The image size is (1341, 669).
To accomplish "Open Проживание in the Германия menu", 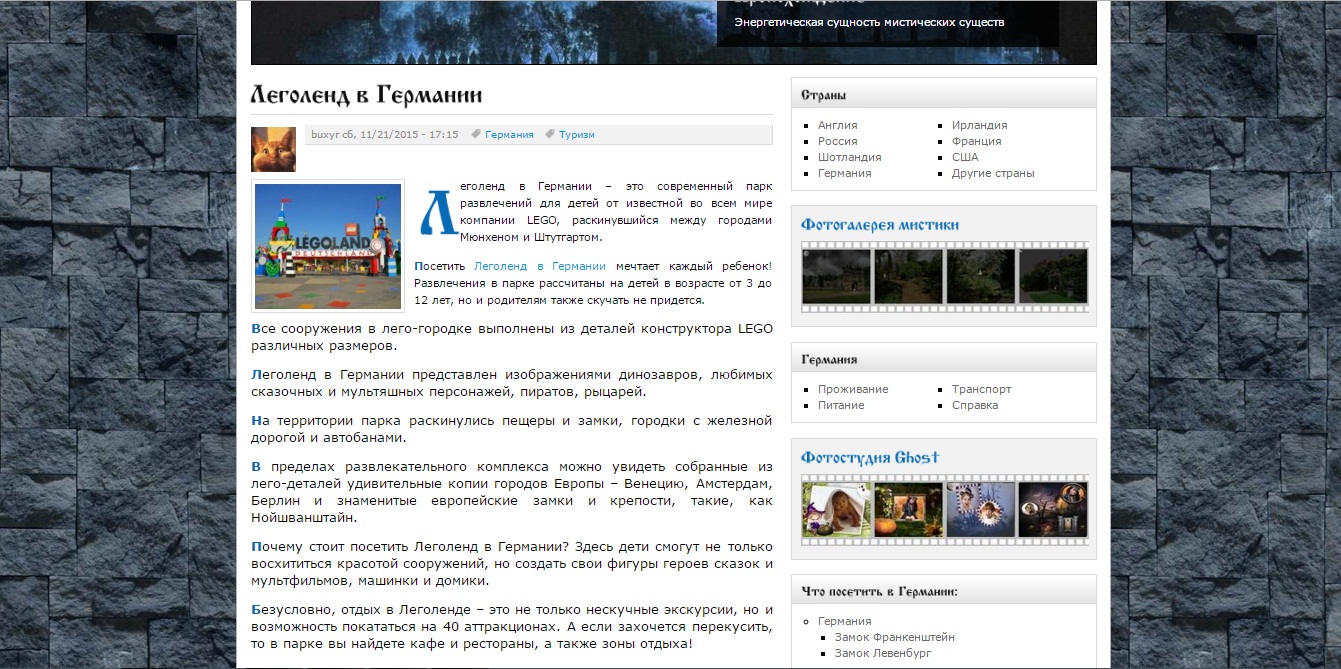I will (853, 389).
